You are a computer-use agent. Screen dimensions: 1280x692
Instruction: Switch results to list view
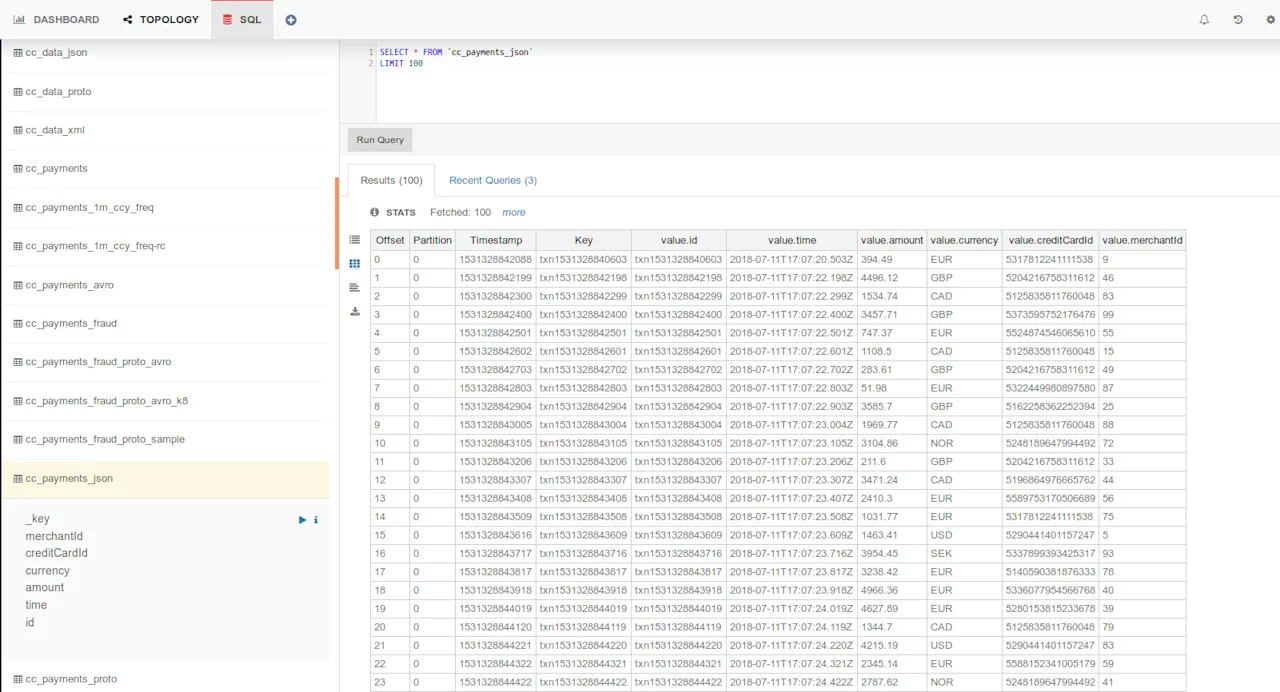(354, 240)
